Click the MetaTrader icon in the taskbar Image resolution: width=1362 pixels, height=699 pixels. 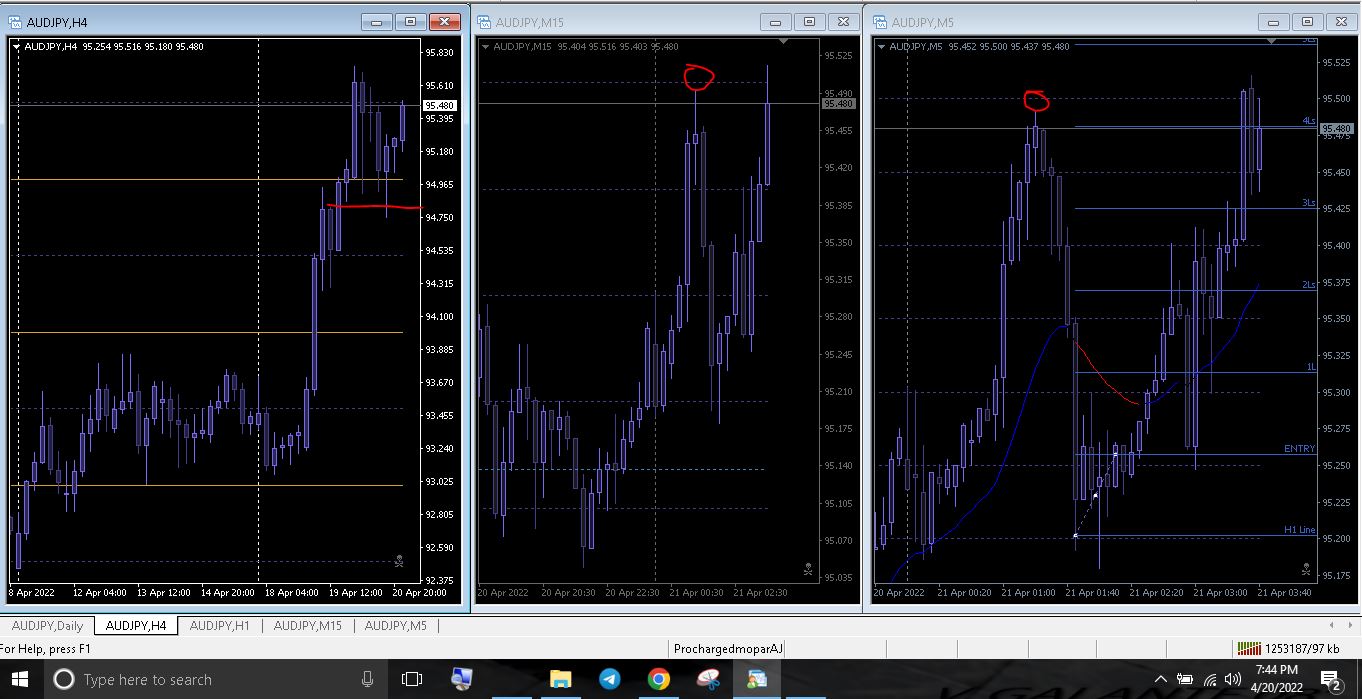click(755, 679)
